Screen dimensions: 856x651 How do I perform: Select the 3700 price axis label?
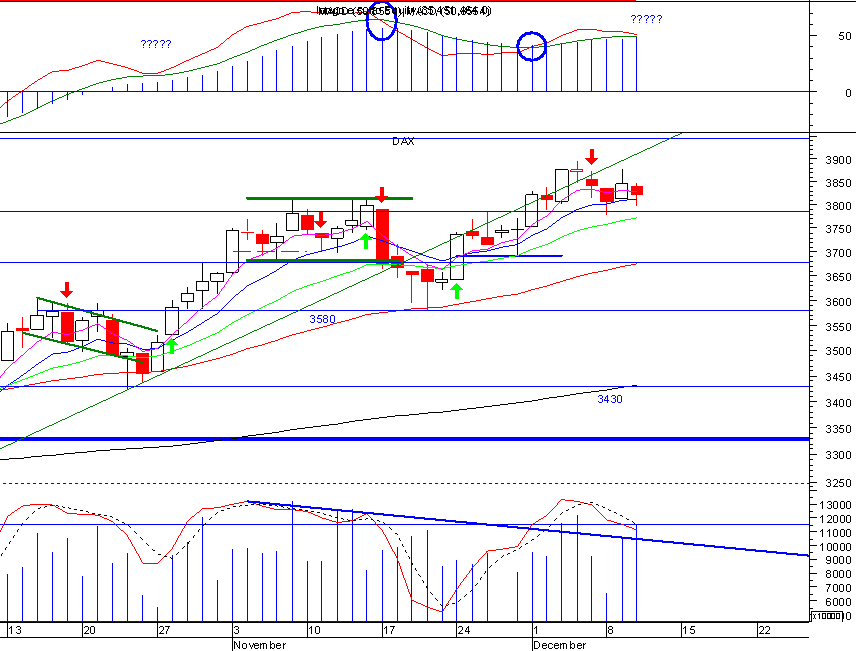(x=838, y=253)
